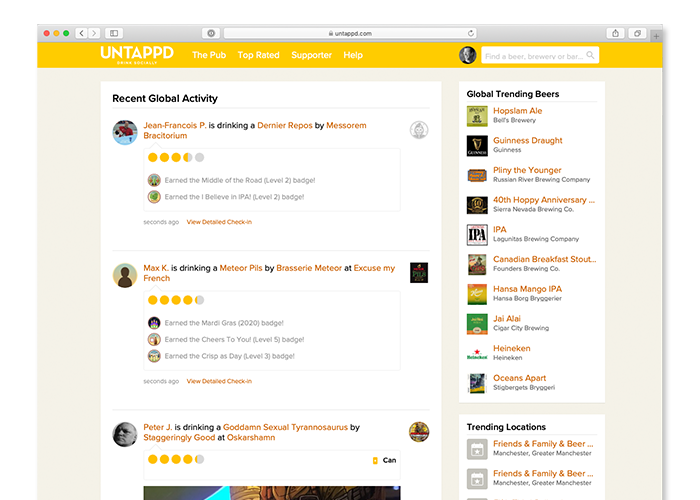
Task: Click the Jai Alai label icon
Action: [x=477, y=324]
